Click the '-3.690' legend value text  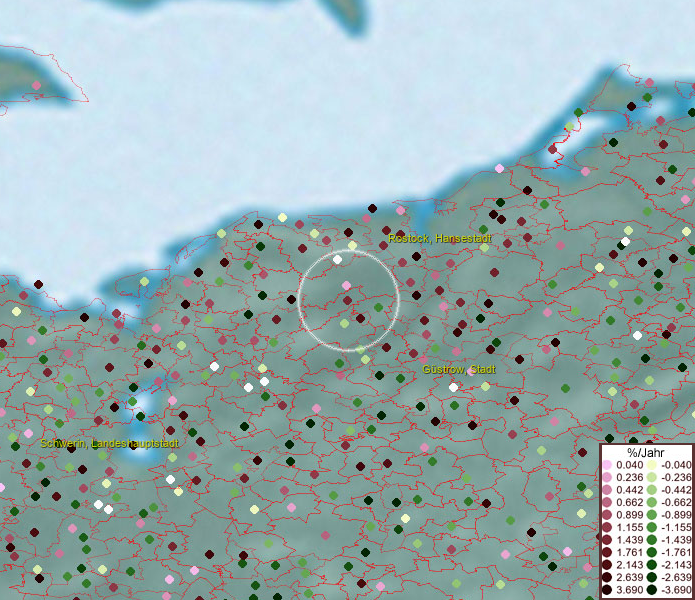pos(676,590)
